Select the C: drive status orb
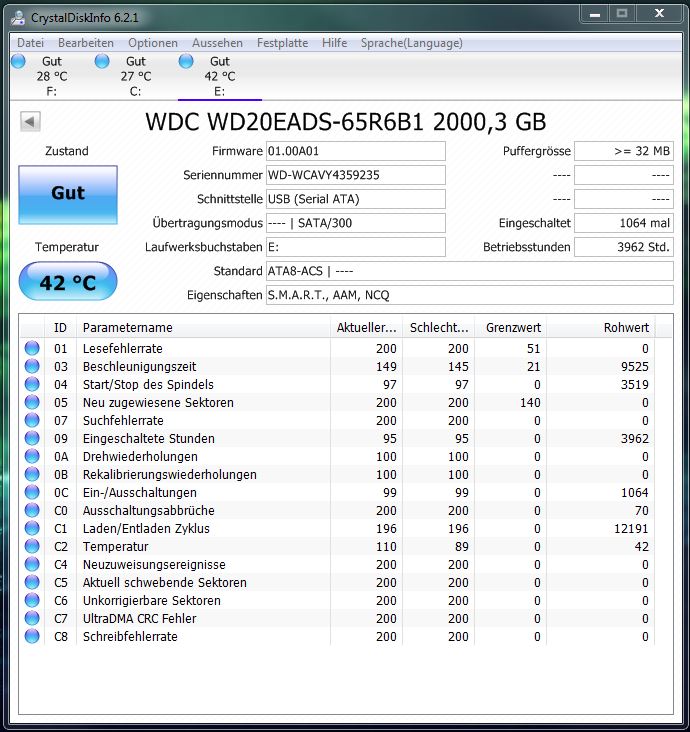This screenshot has height=732, width=690. point(102,61)
